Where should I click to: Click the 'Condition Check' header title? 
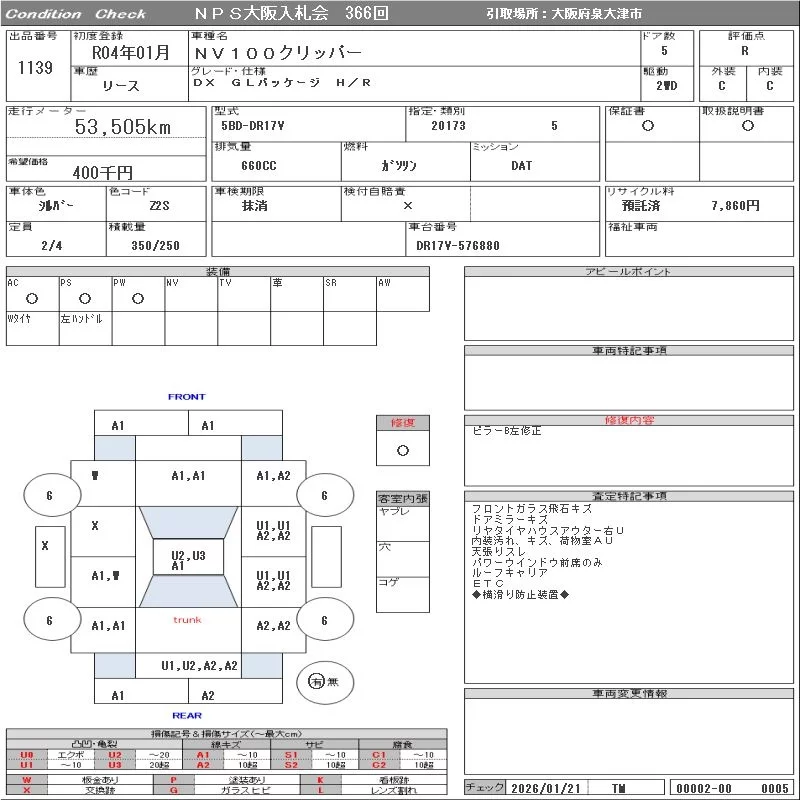[x=76, y=14]
